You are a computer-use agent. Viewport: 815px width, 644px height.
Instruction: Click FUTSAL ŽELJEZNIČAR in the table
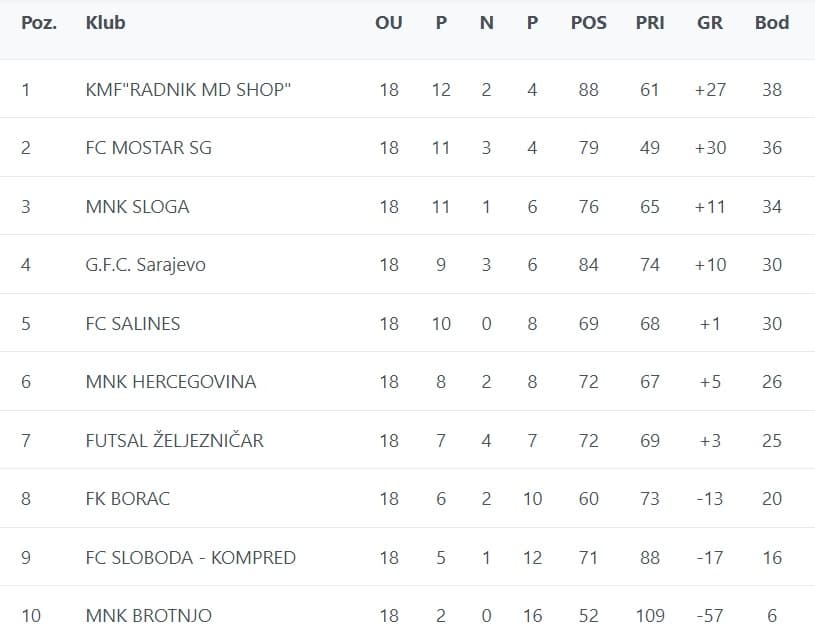[175, 441]
